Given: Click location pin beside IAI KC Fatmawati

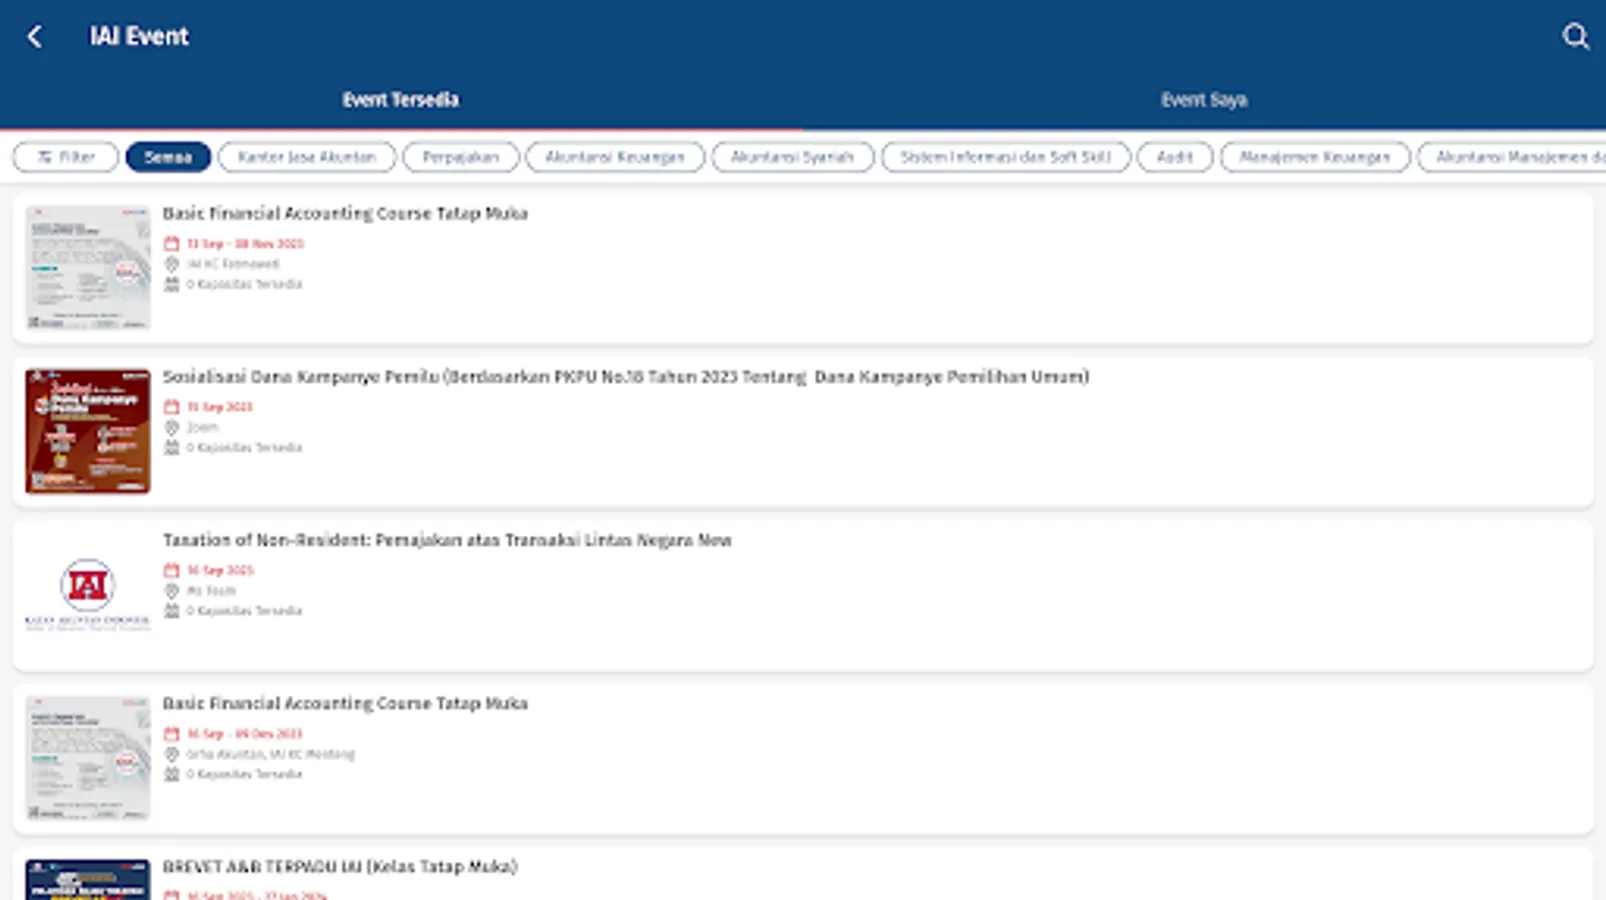Looking at the screenshot, I should [171, 264].
